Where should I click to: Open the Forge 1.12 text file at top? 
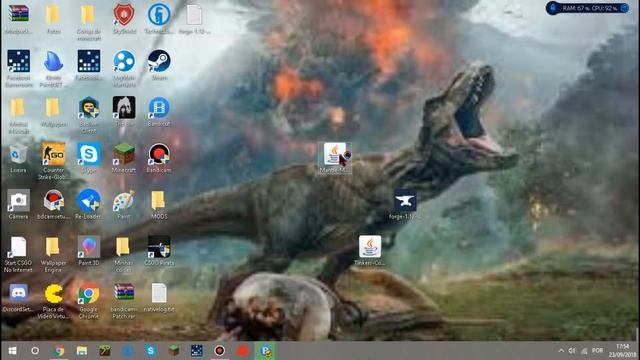(194, 15)
